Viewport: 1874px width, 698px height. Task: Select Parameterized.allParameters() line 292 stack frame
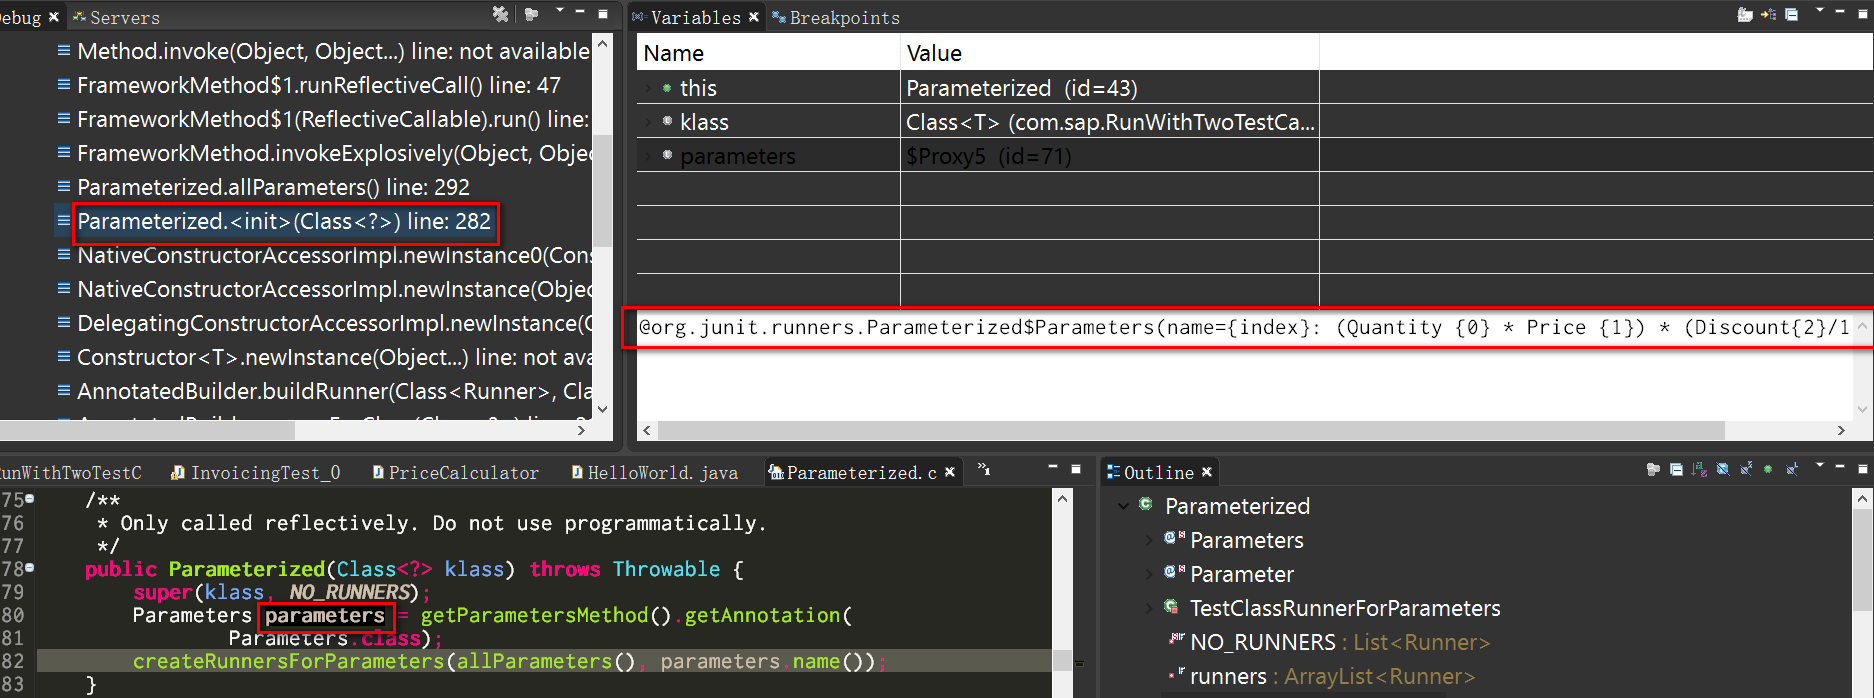click(x=273, y=187)
